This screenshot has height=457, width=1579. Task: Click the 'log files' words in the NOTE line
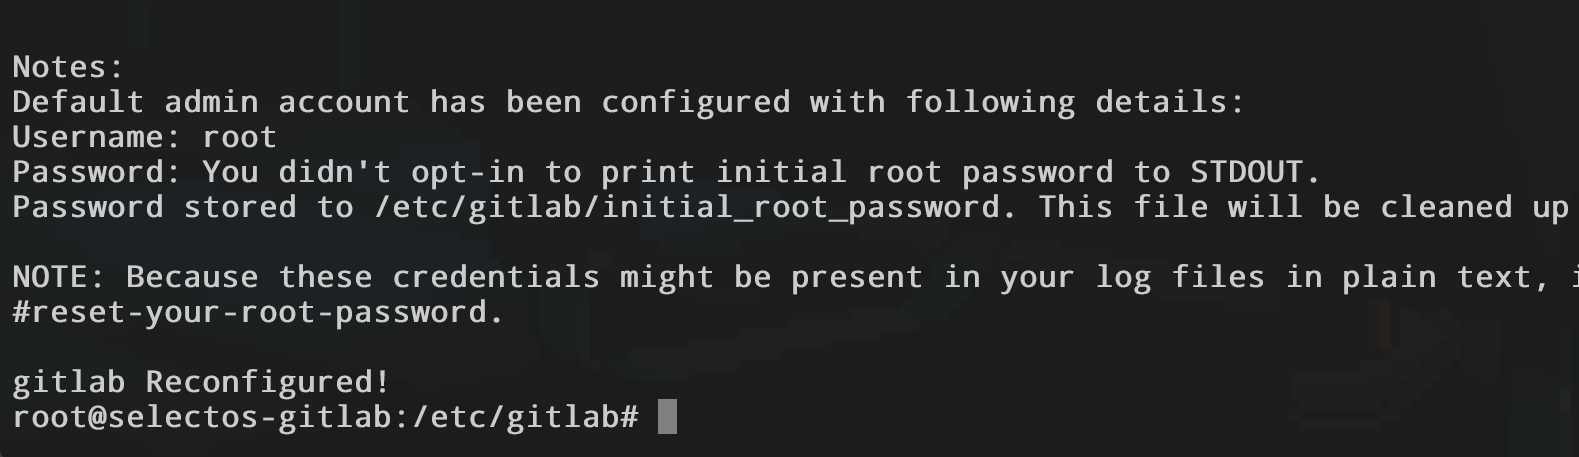coord(1160,277)
